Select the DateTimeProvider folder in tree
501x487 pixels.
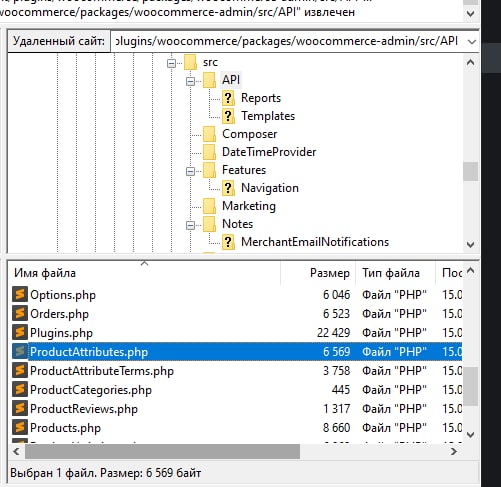pyautogui.click(x=269, y=152)
